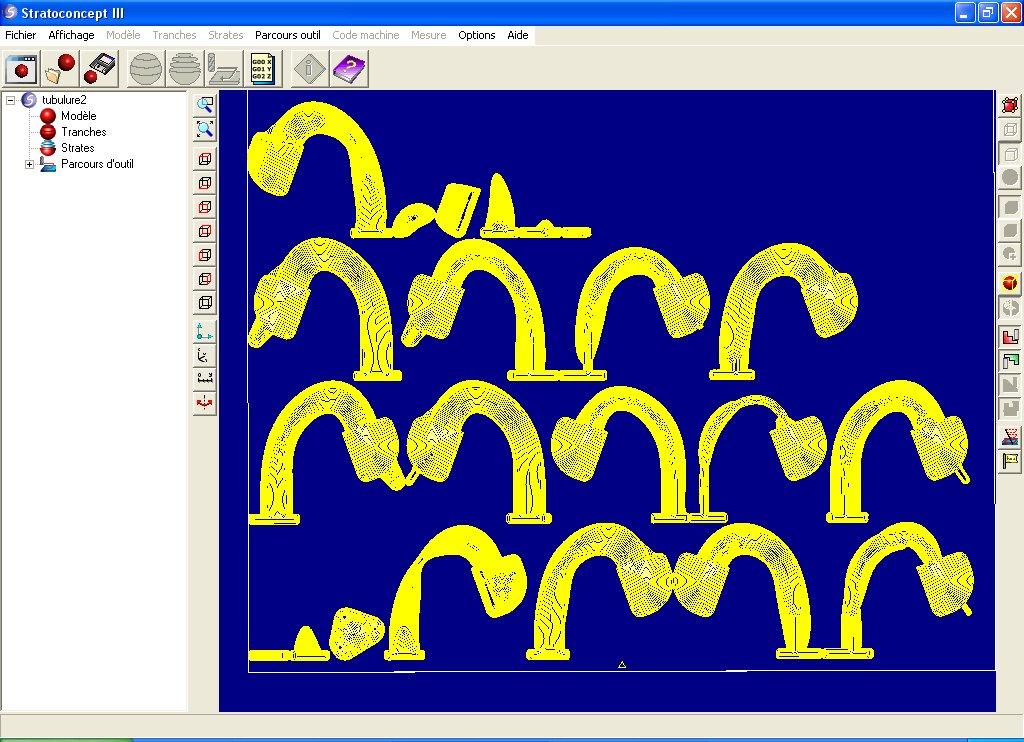Click the greyed split sphere icon
The height and width of the screenshot is (742, 1024).
(x=1010, y=307)
